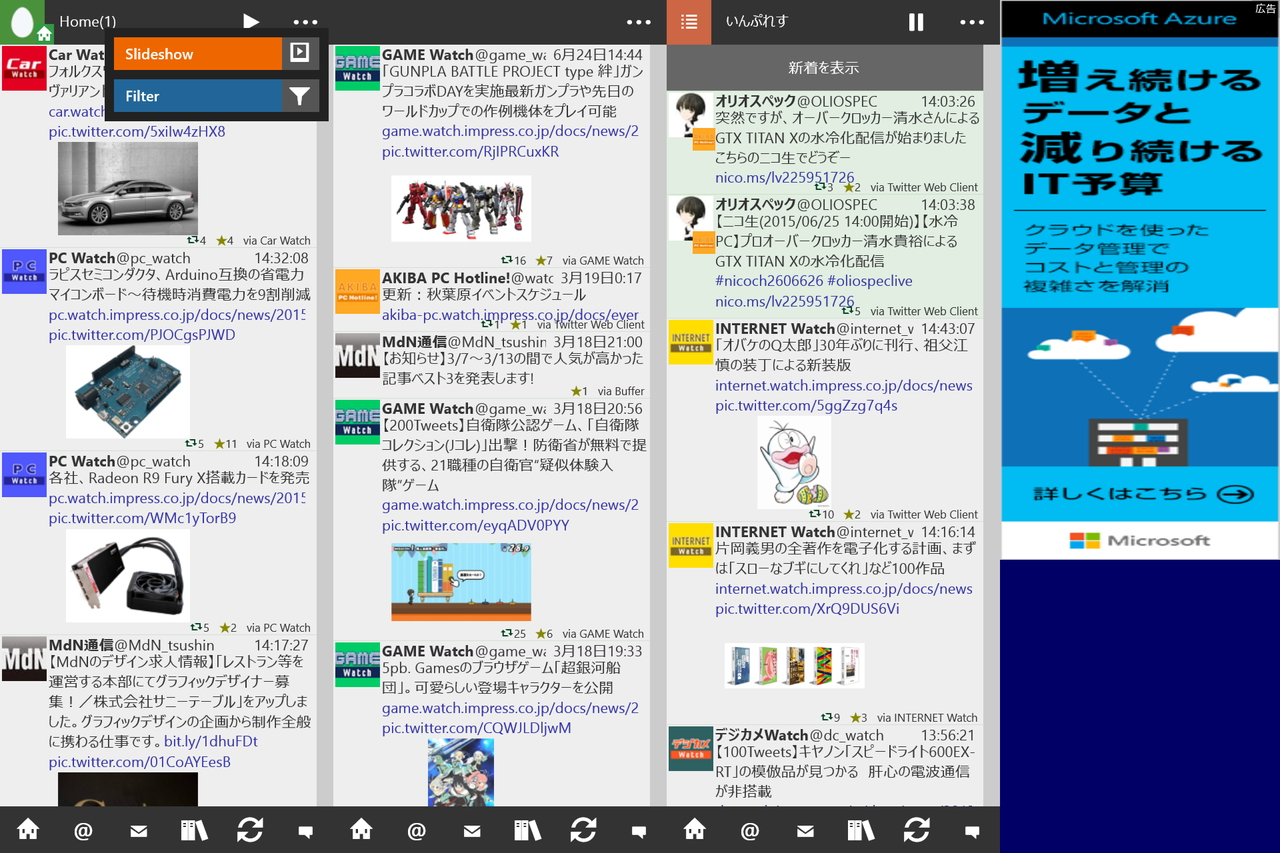Show mentions (@) under the middle column

pyautogui.click(x=417, y=830)
